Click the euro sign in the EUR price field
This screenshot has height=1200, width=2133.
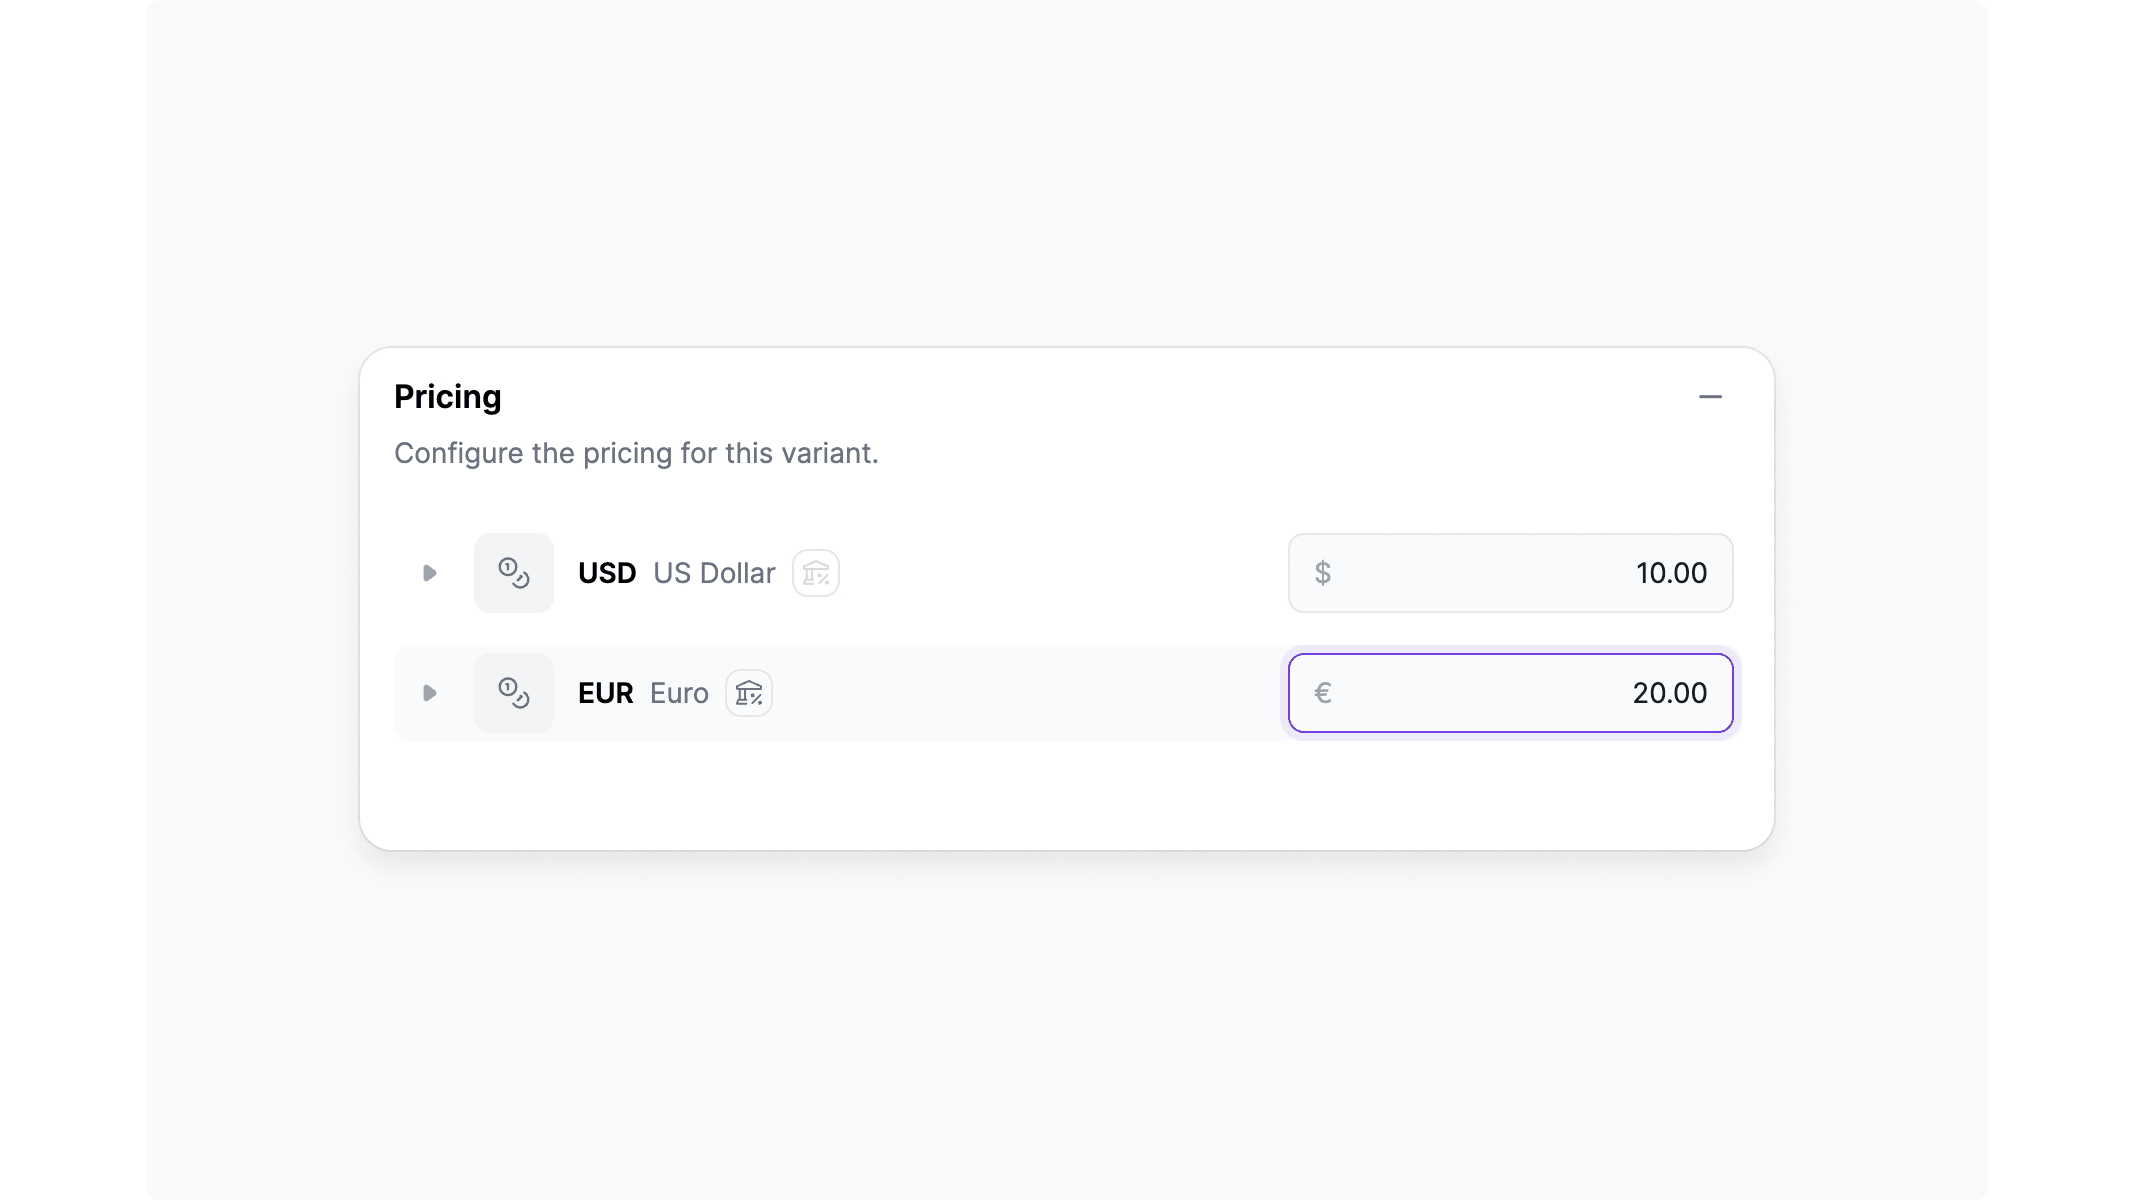coord(1322,692)
